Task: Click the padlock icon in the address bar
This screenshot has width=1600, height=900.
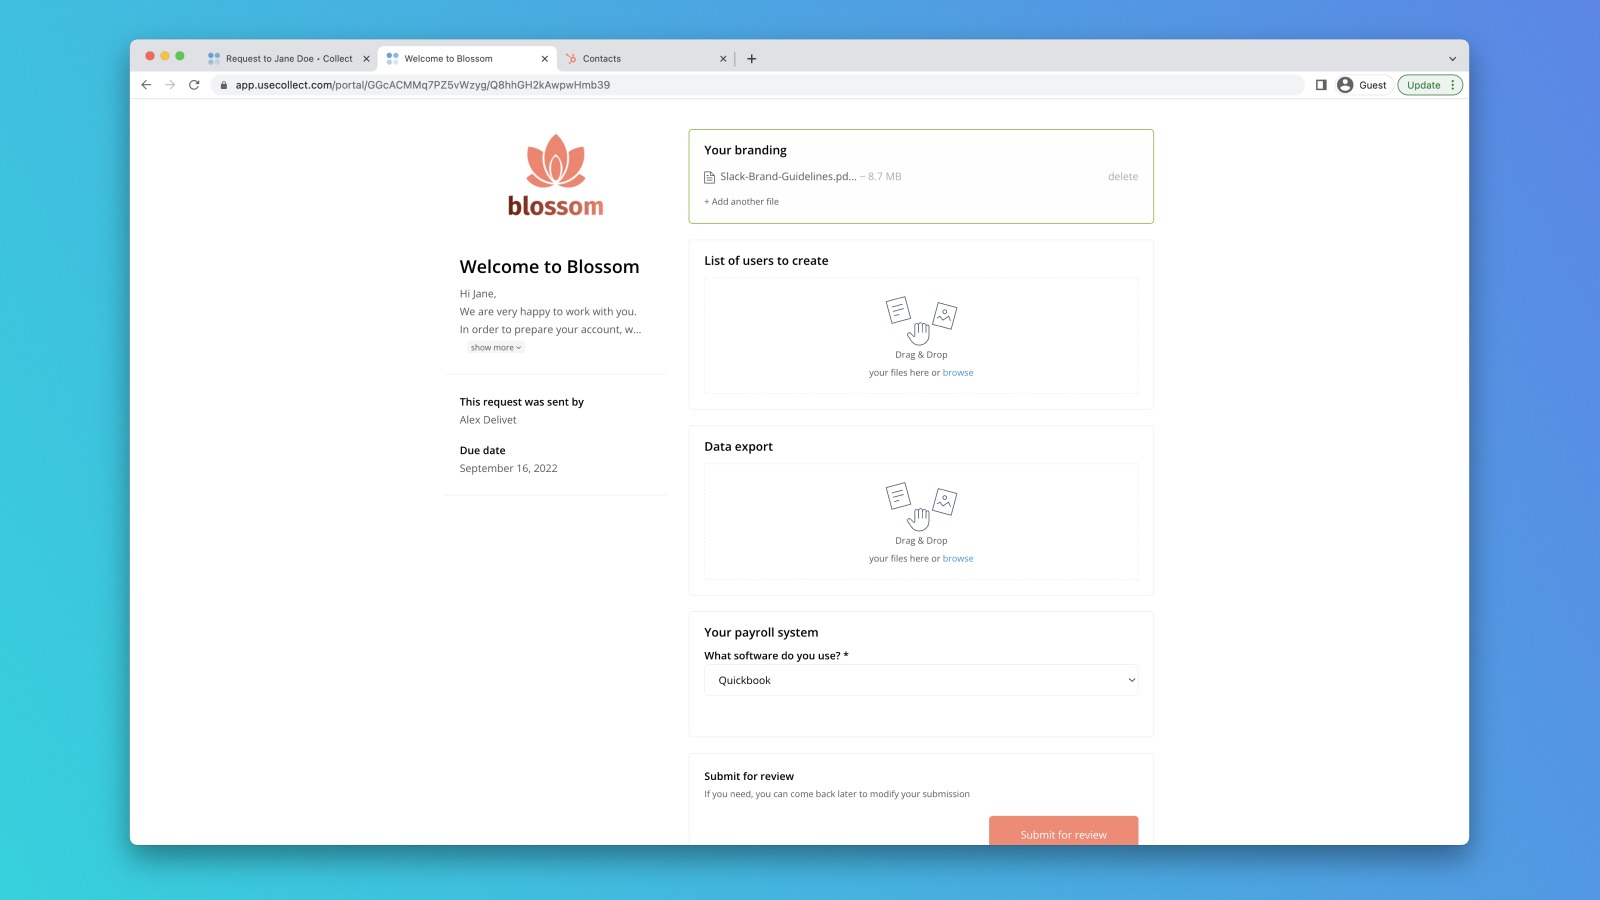Action: tap(224, 85)
